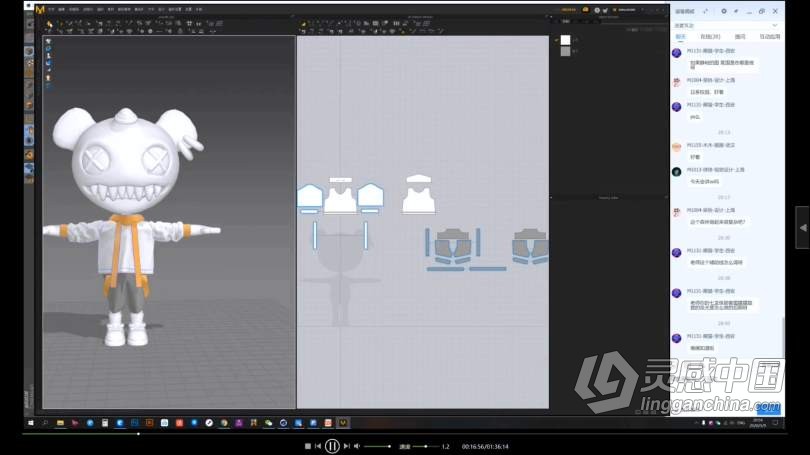Open the Windows Start menu
Image resolution: width=810 pixels, height=455 pixels.
[x=31, y=423]
